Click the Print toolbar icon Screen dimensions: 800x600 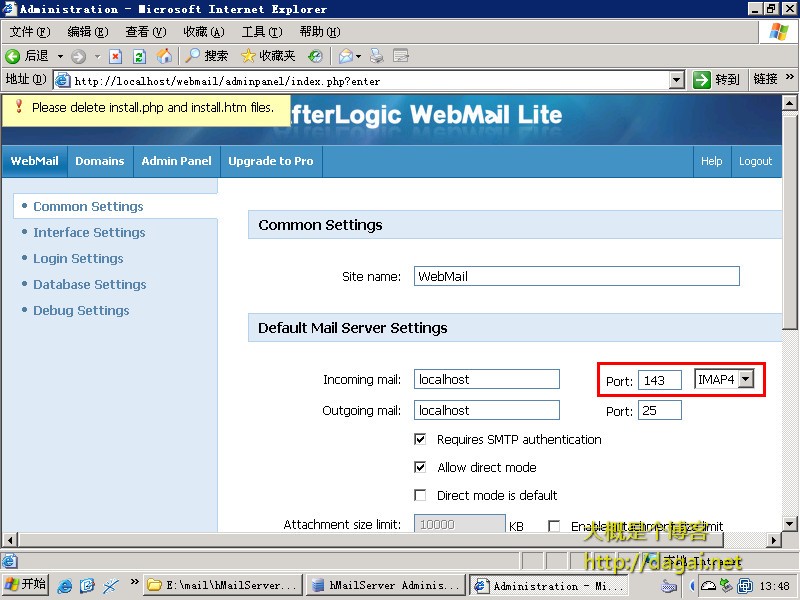point(377,56)
